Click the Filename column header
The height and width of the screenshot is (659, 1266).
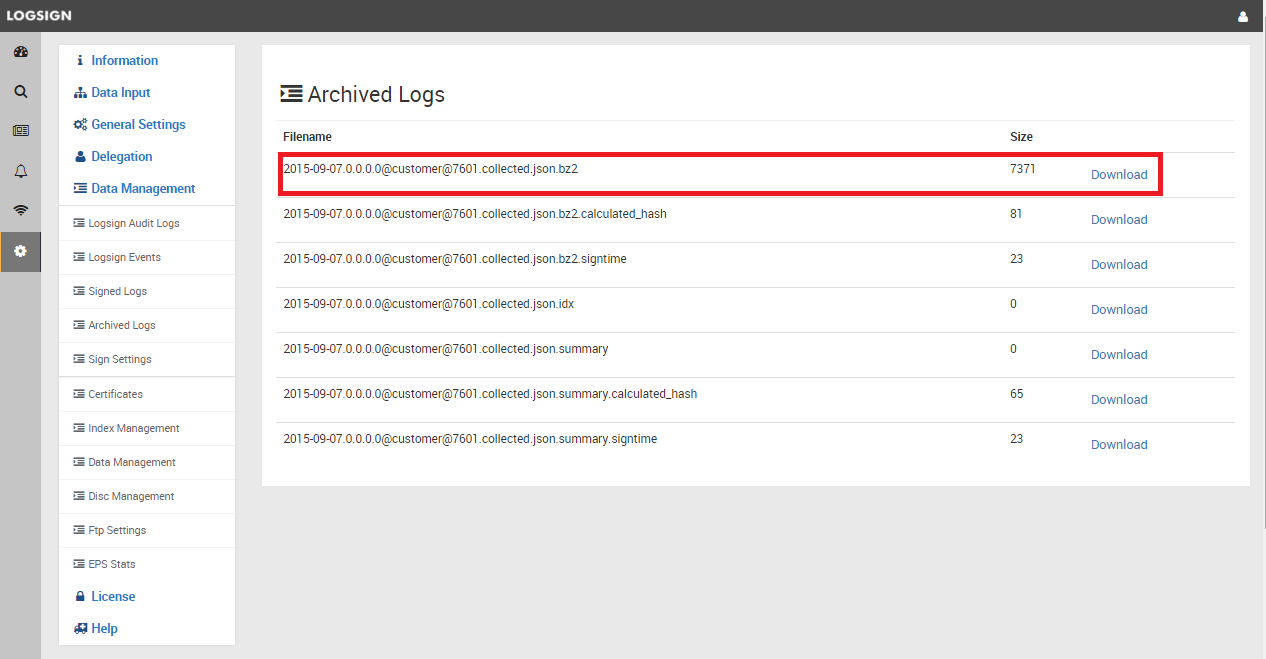pos(307,136)
